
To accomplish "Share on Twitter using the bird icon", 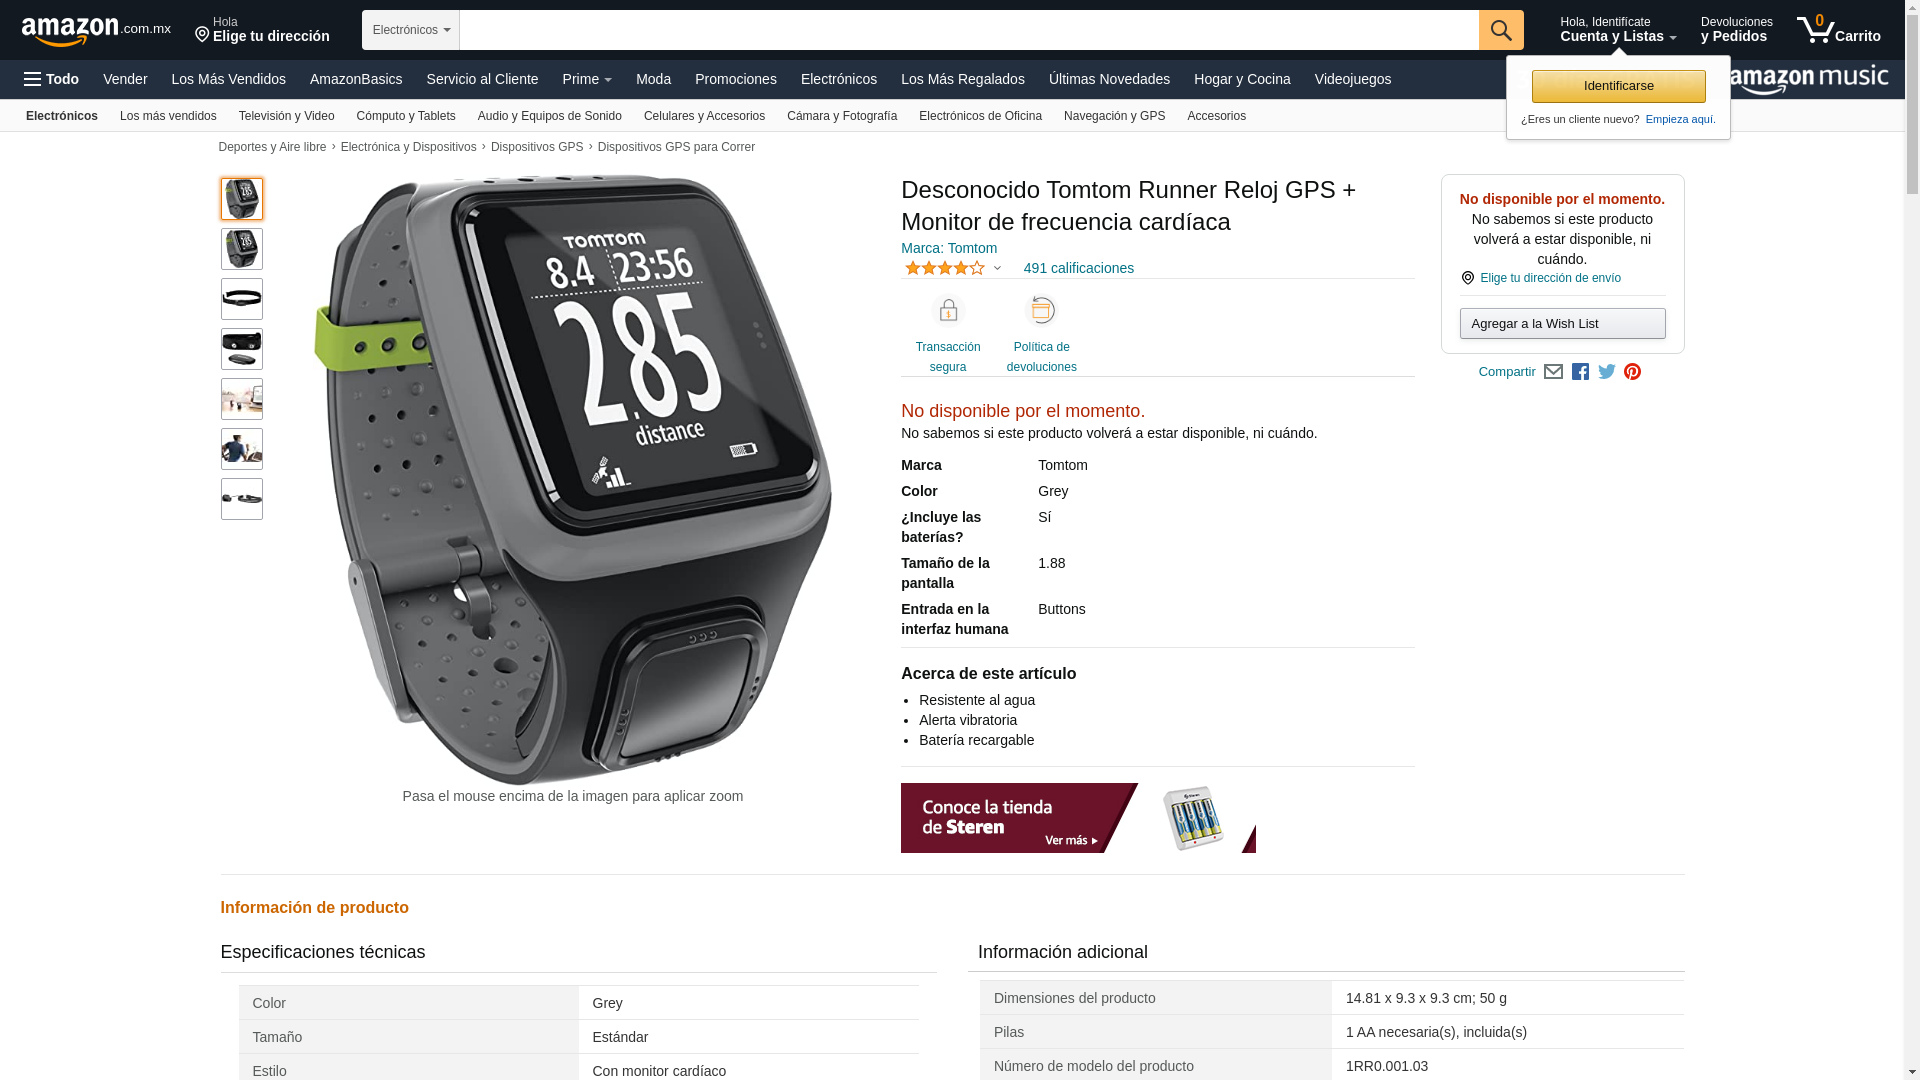I will pos(1607,372).
